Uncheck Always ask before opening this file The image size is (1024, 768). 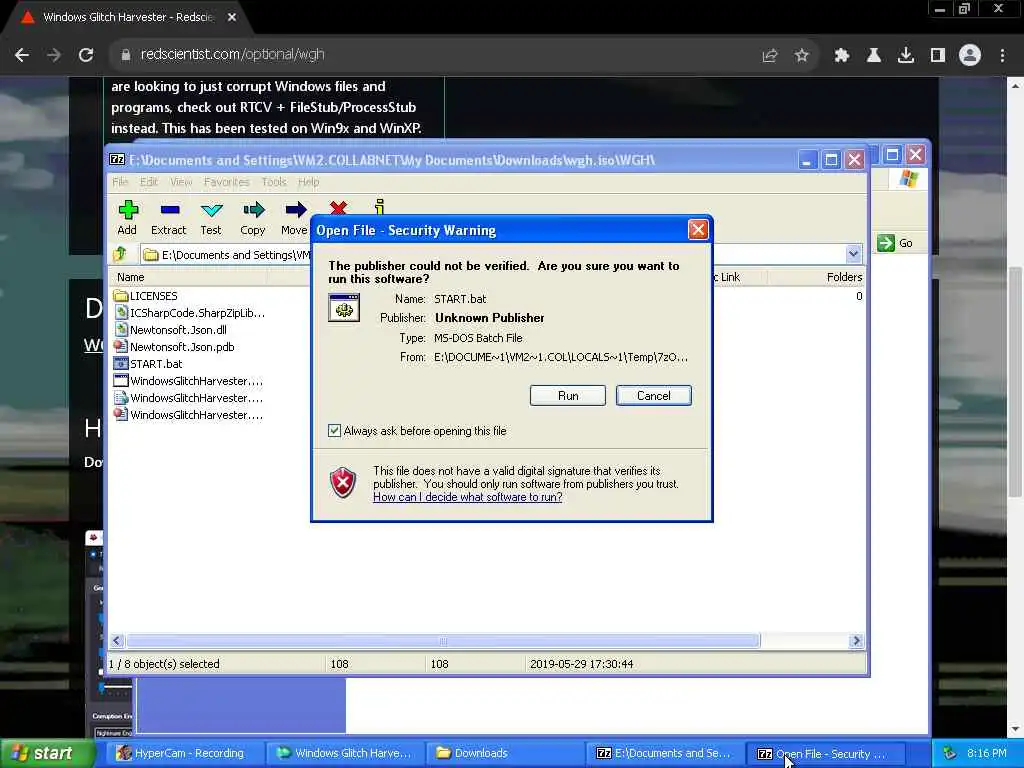click(x=334, y=430)
